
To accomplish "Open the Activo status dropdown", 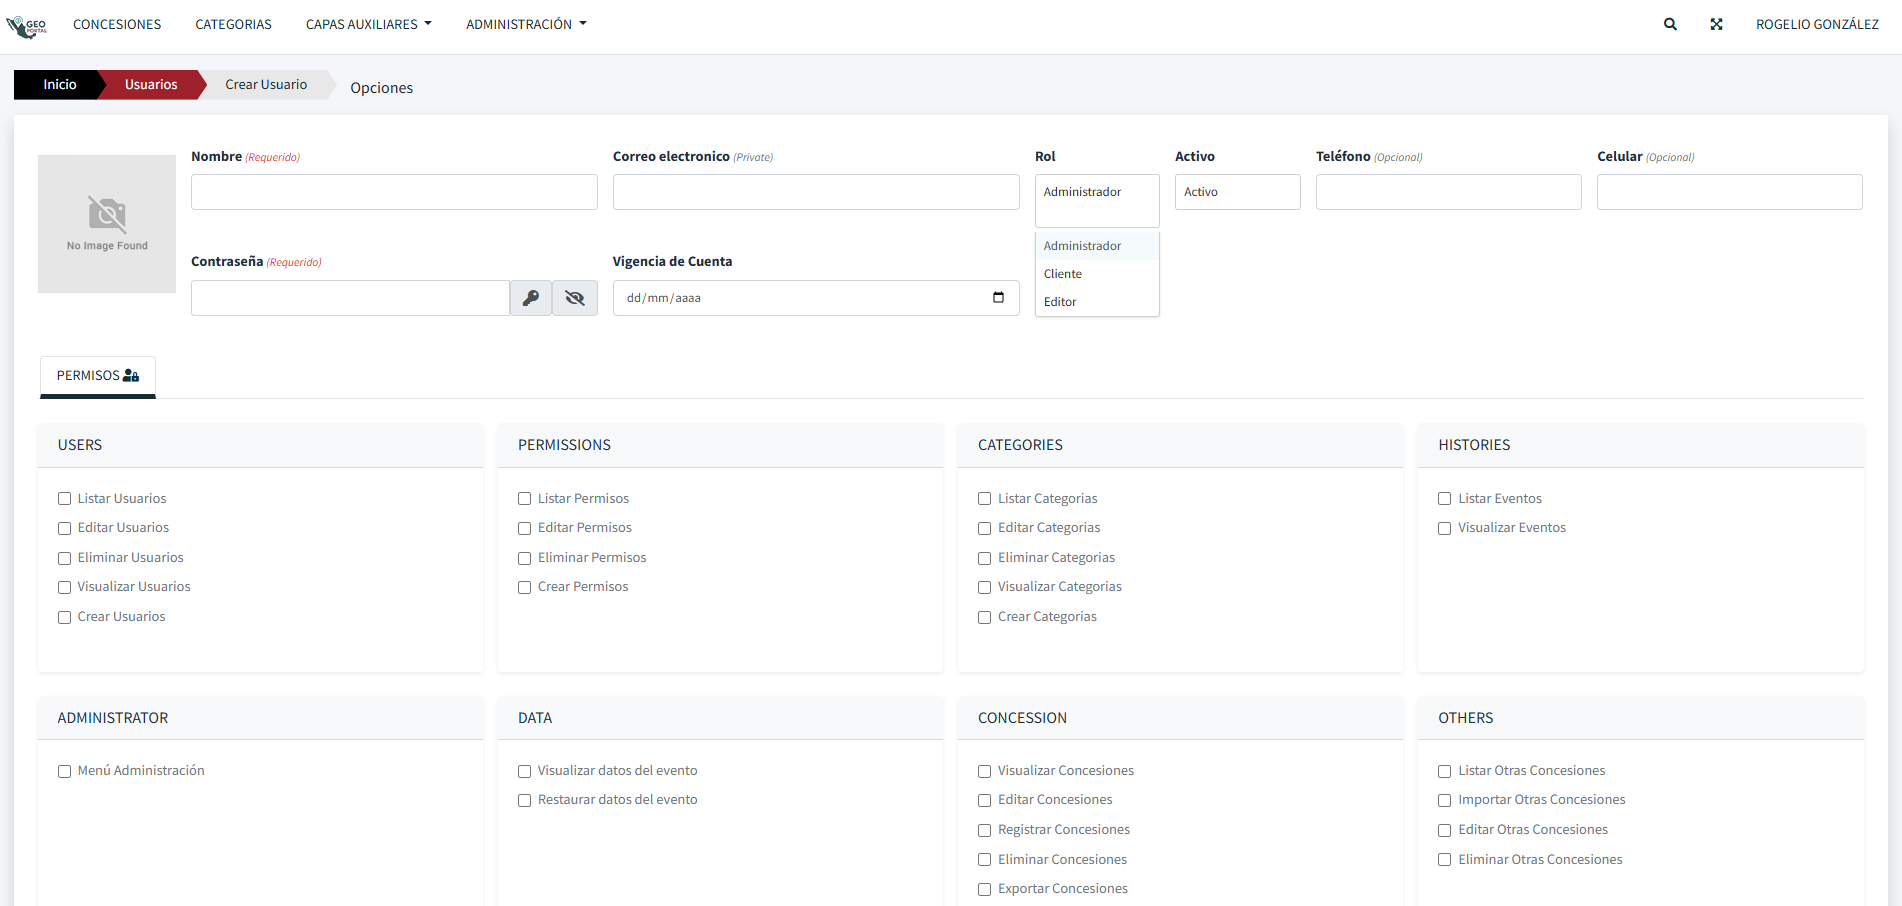I will [1237, 192].
